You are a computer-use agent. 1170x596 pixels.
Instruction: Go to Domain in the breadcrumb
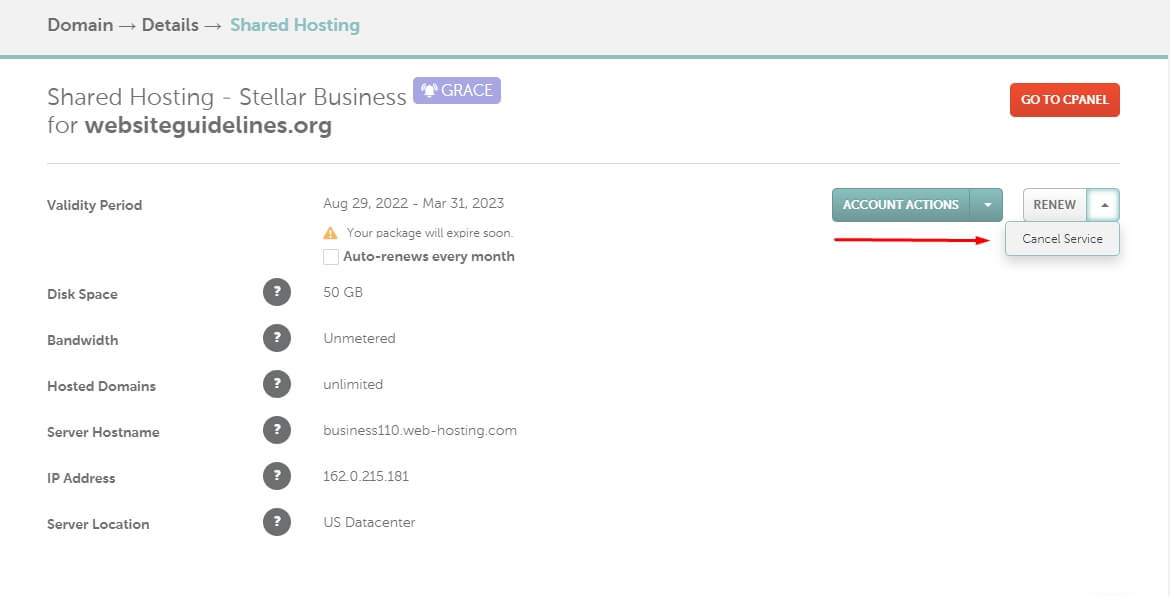(x=80, y=25)
